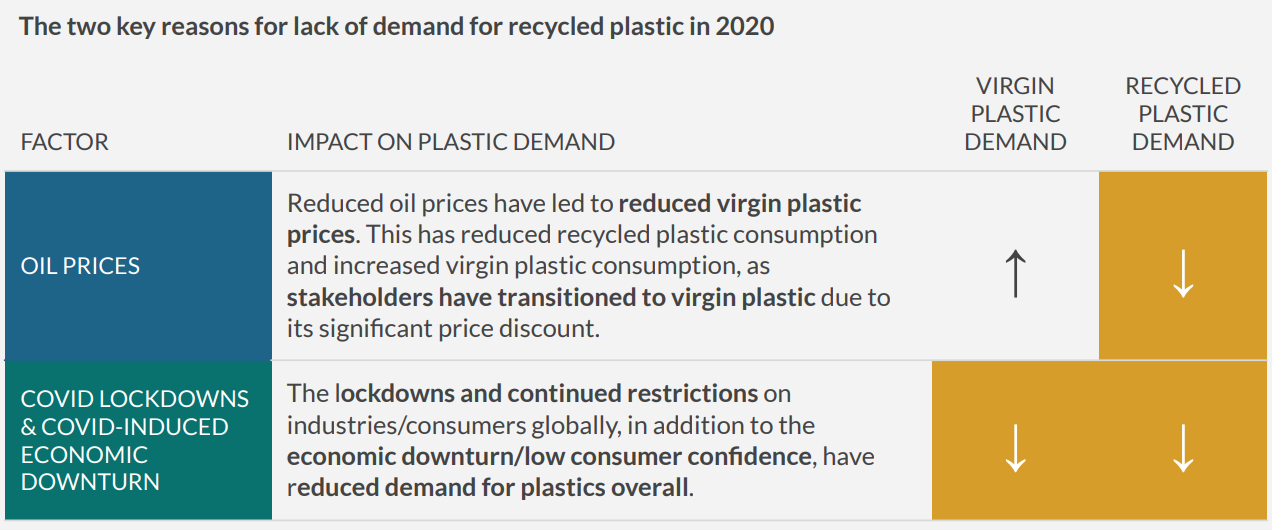Click the IMPACT ON PLASTIC DEMAND header
The height and width of the screenshot is (530, 1272).
click(x=451, y=142)
